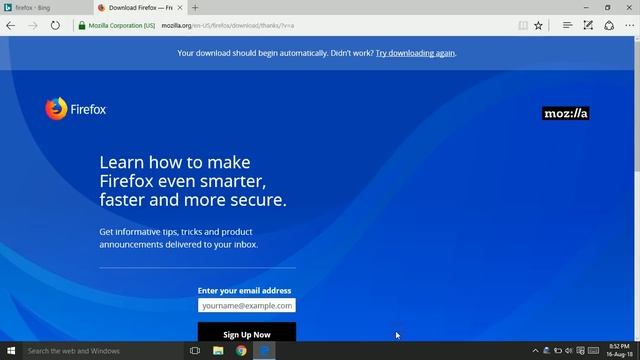This screenshot has width=640, height=360.
Task: Go back to the previous page
Action: 11,26
